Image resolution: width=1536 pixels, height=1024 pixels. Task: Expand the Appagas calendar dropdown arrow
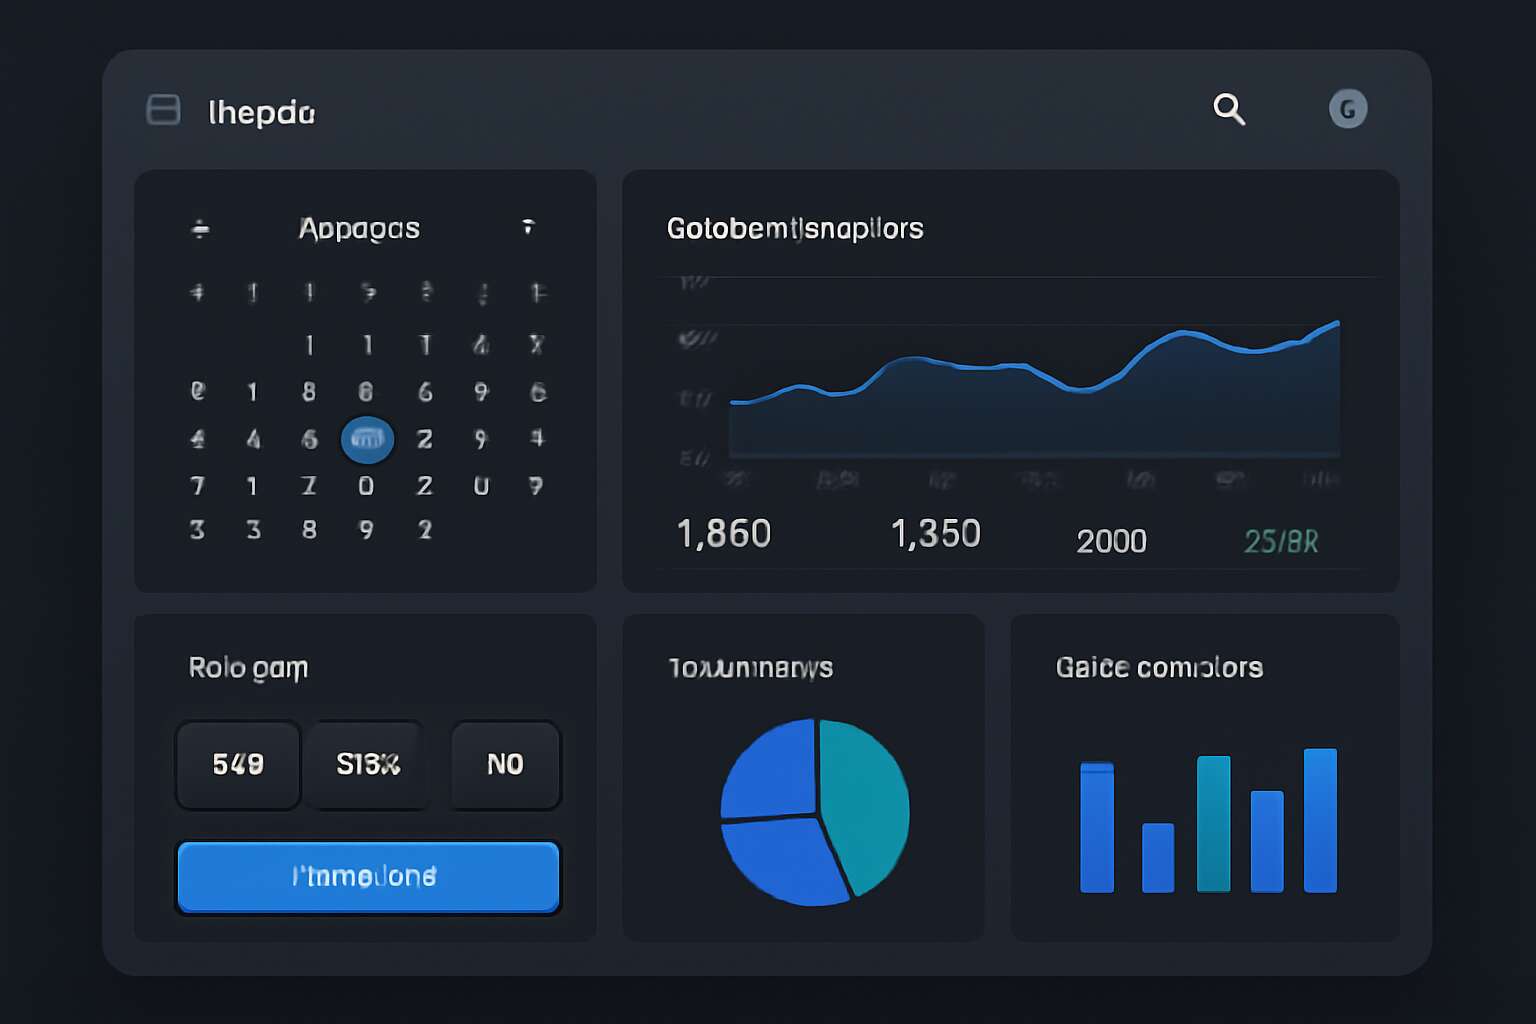tap(528, 227)
